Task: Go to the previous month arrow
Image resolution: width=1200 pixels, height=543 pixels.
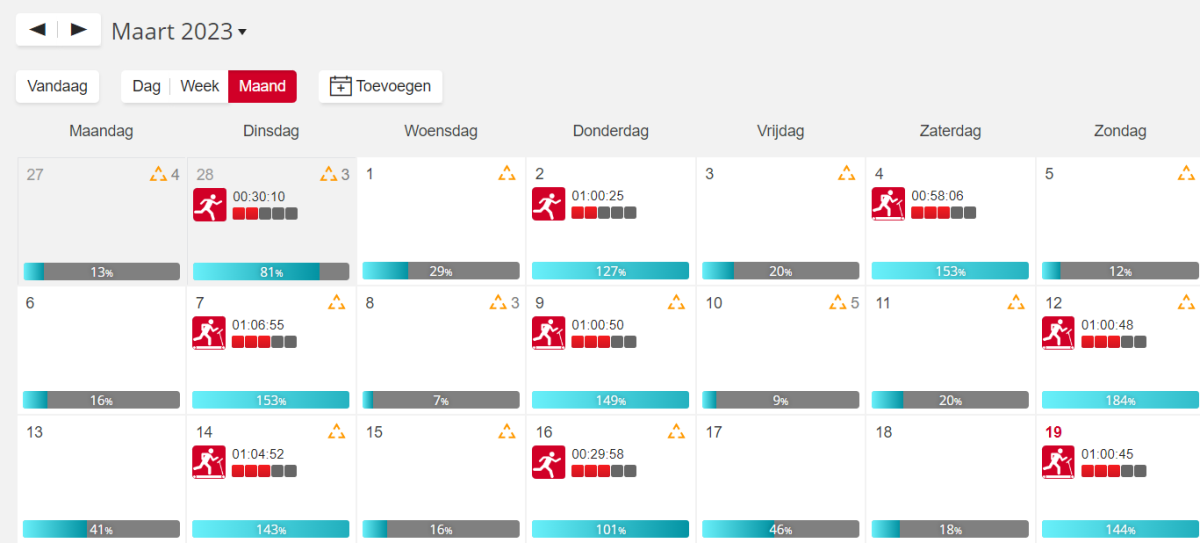Action: [x=38, y=29]
